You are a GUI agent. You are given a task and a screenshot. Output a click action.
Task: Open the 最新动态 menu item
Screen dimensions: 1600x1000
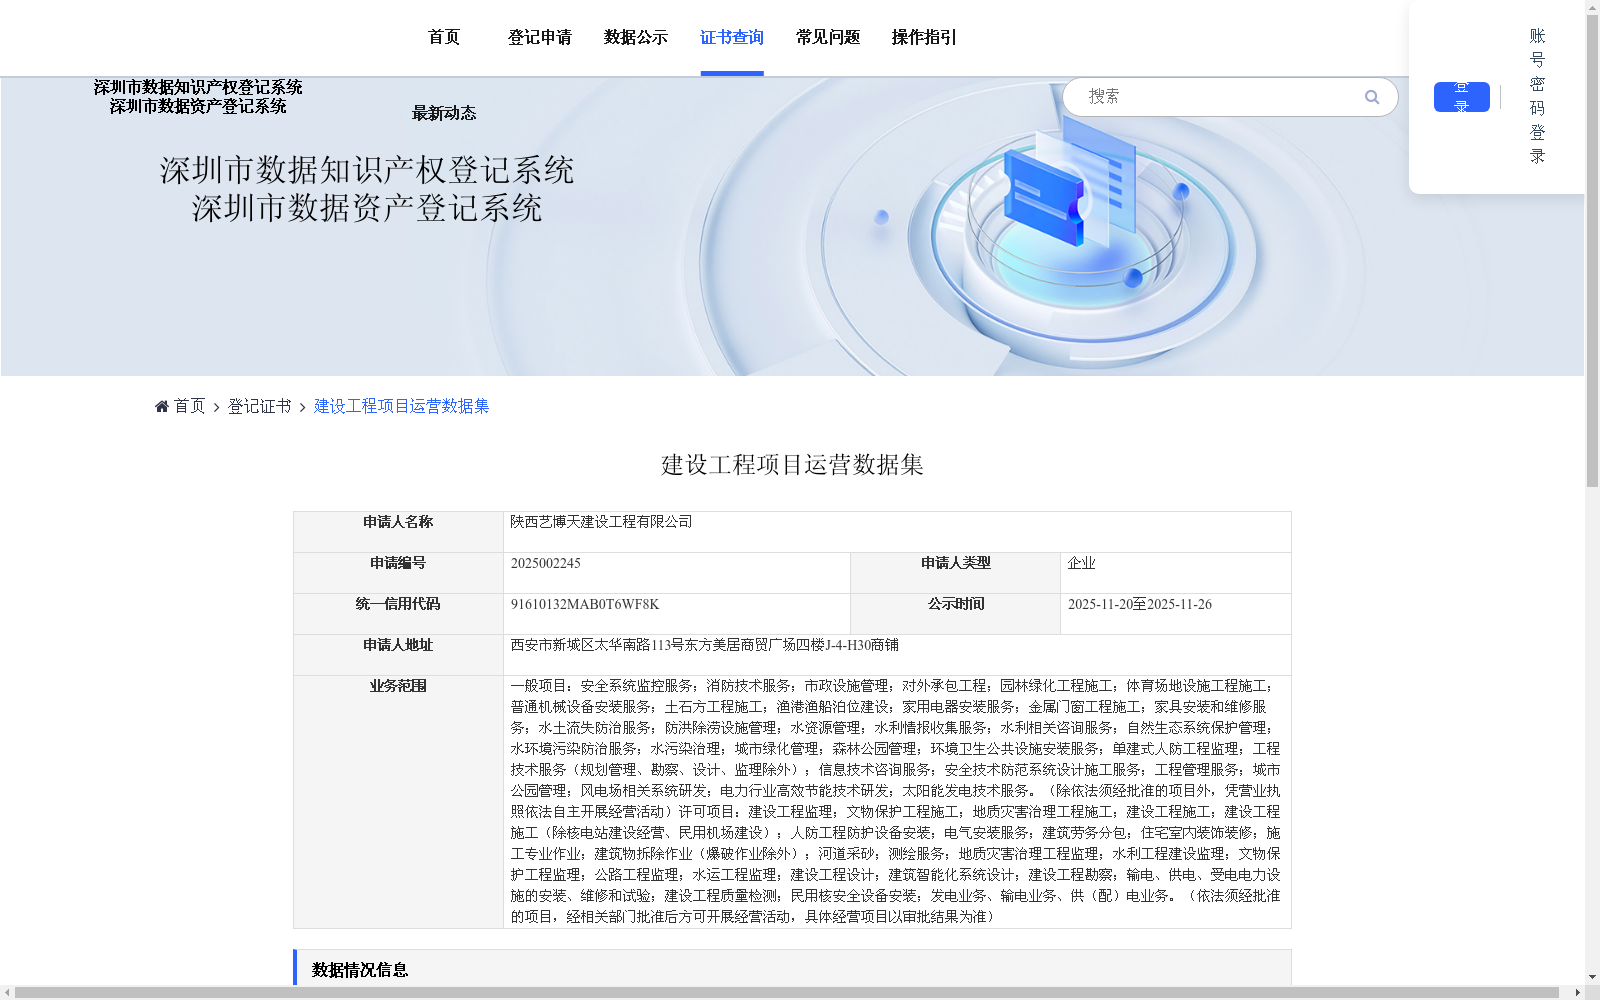444,113
